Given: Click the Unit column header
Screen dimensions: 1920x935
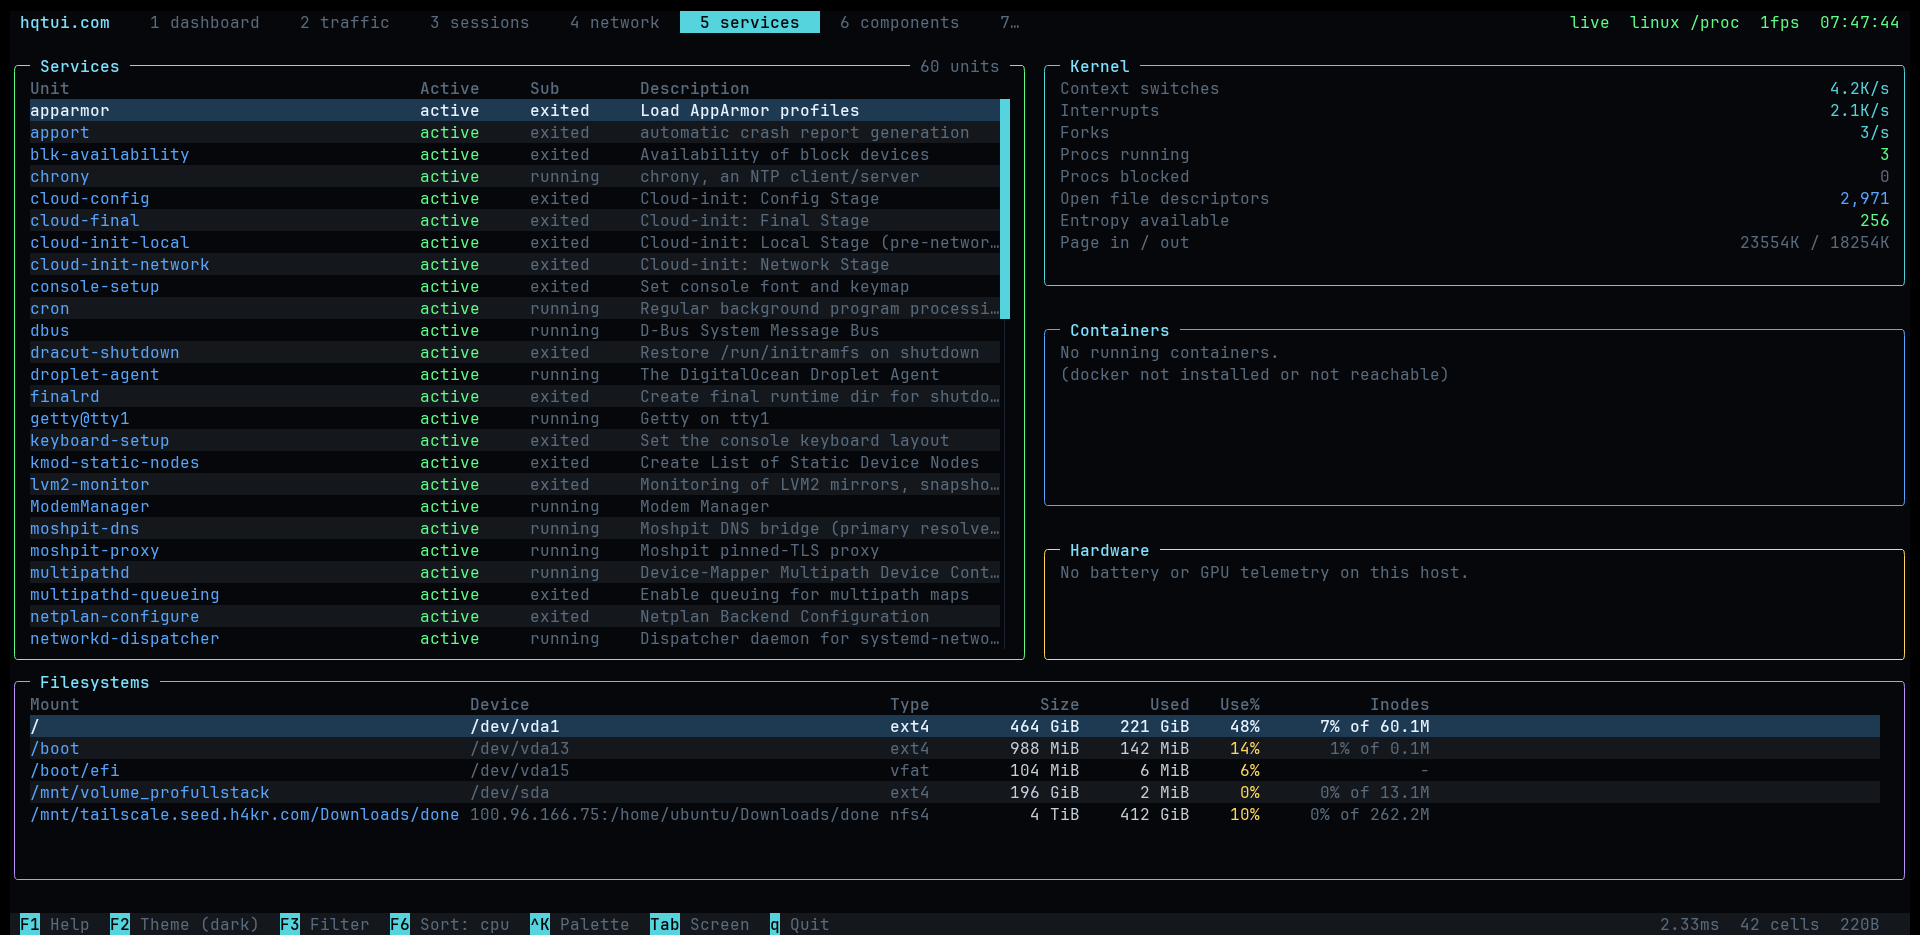Looking at the screenshot, I should [x=50, y=88].
